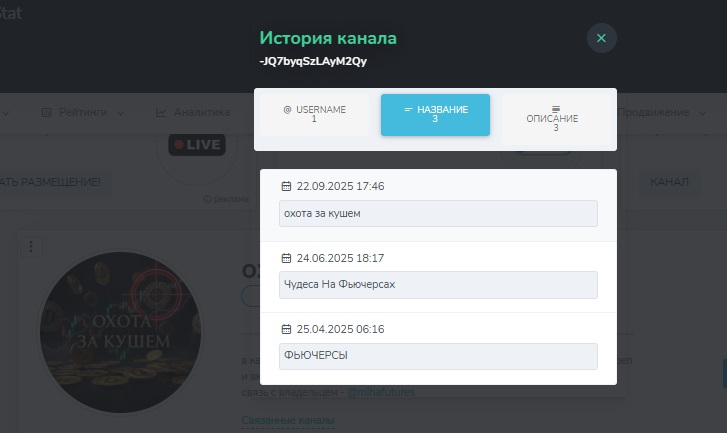Click the КАНАЛ button
727x433 pixels.
click(669, 182)
